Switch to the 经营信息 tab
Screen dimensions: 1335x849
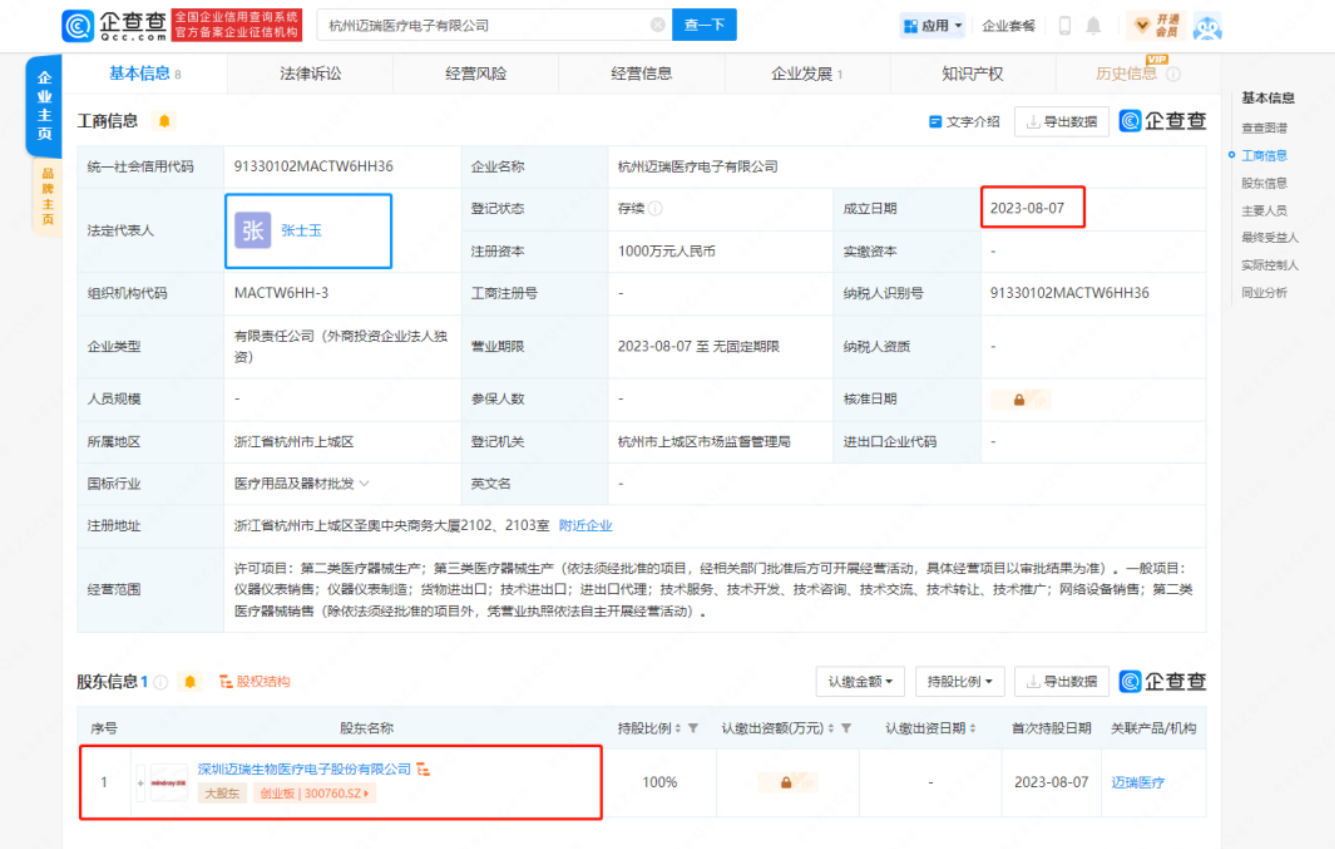[642, 74]
